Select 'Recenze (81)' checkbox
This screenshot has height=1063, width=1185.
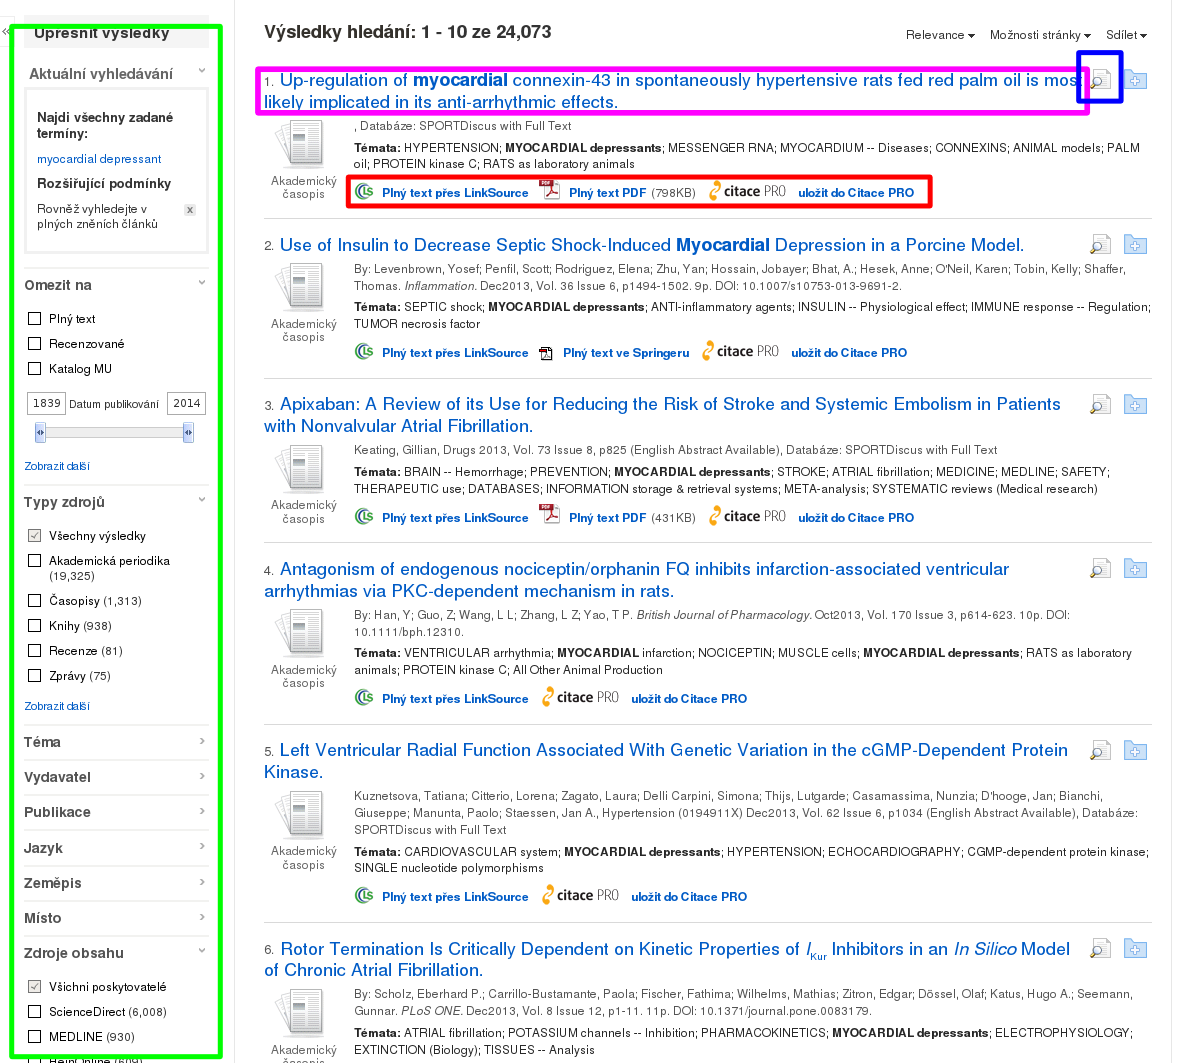click(x=34, y=650)
